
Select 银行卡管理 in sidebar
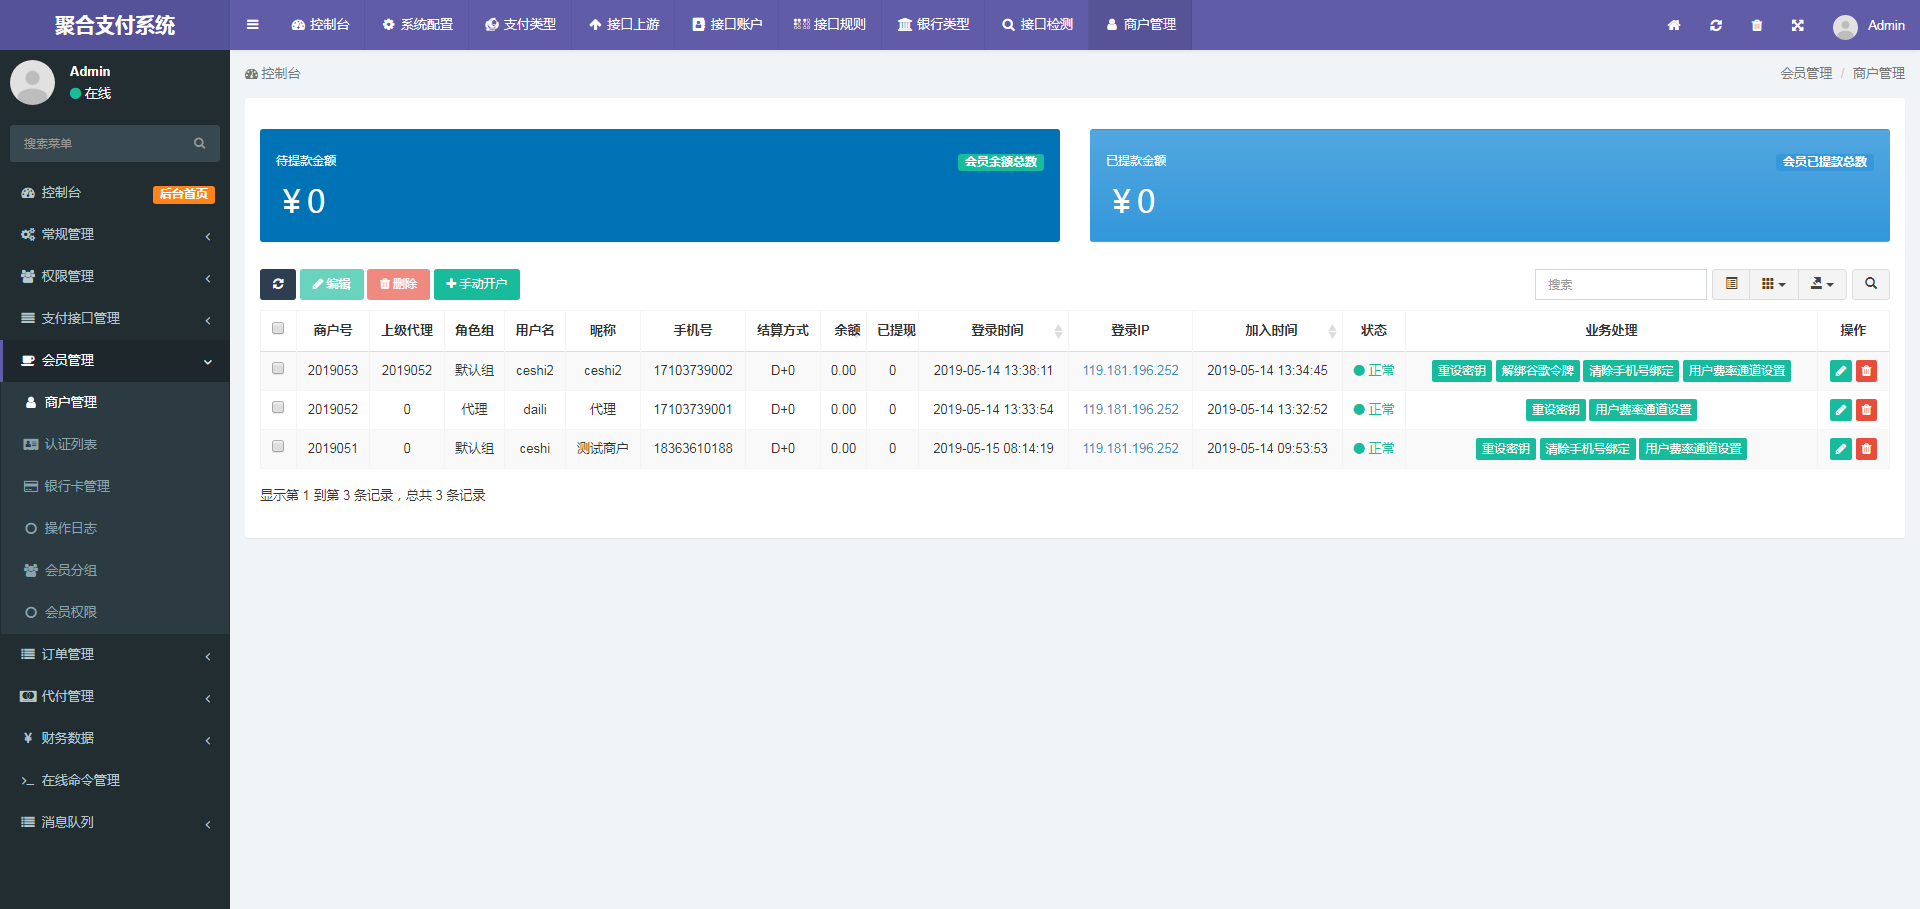(x=77, y=486)
